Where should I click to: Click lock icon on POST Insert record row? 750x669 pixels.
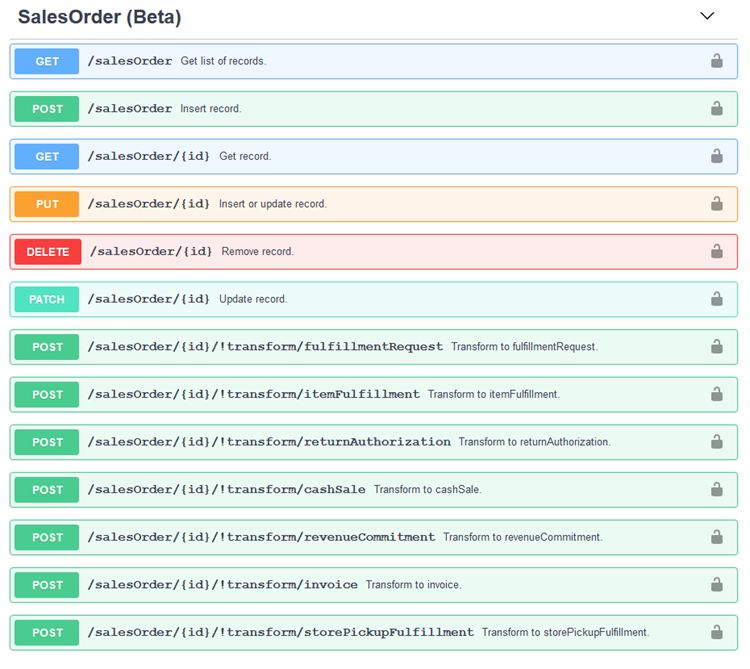tap(717, 108)
